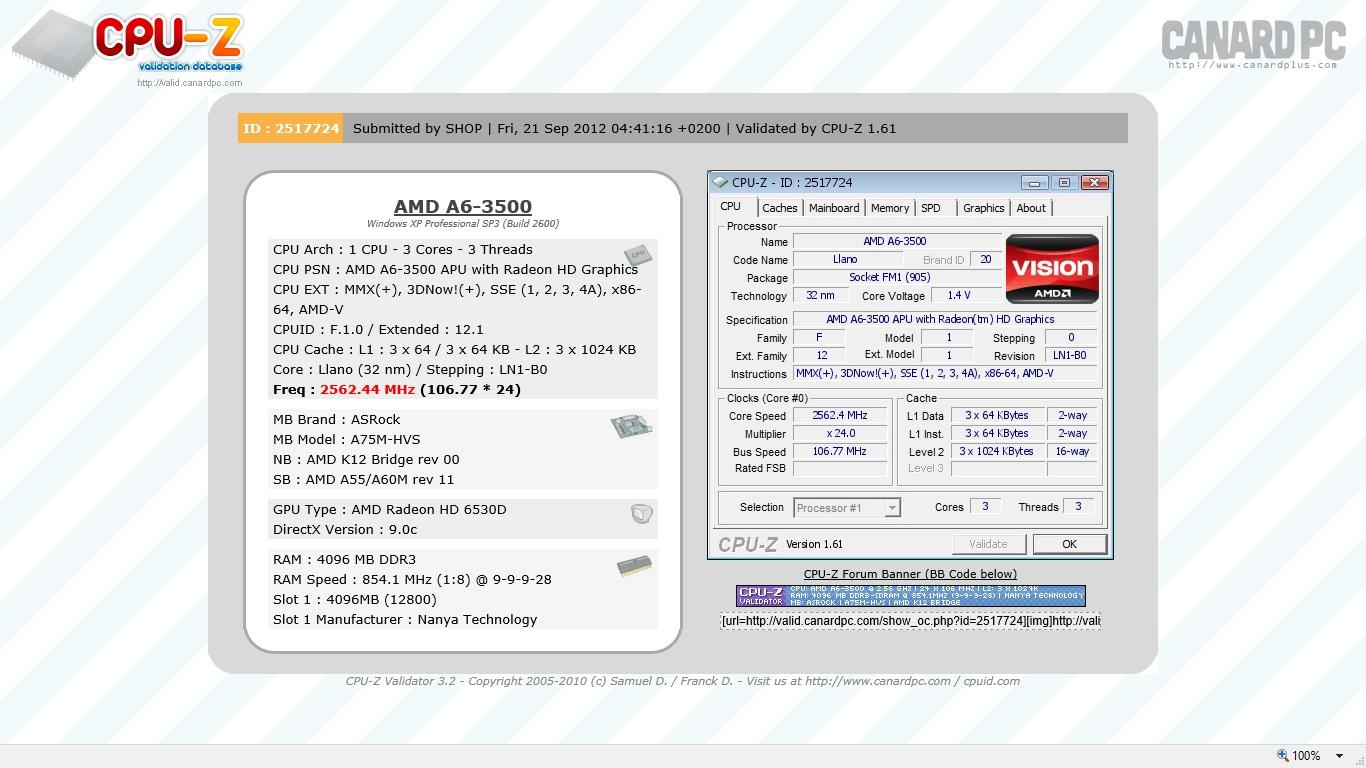Click the Level 2 3 x 1024 KBytes field
1366x768 pixels.
pos(996,452)
